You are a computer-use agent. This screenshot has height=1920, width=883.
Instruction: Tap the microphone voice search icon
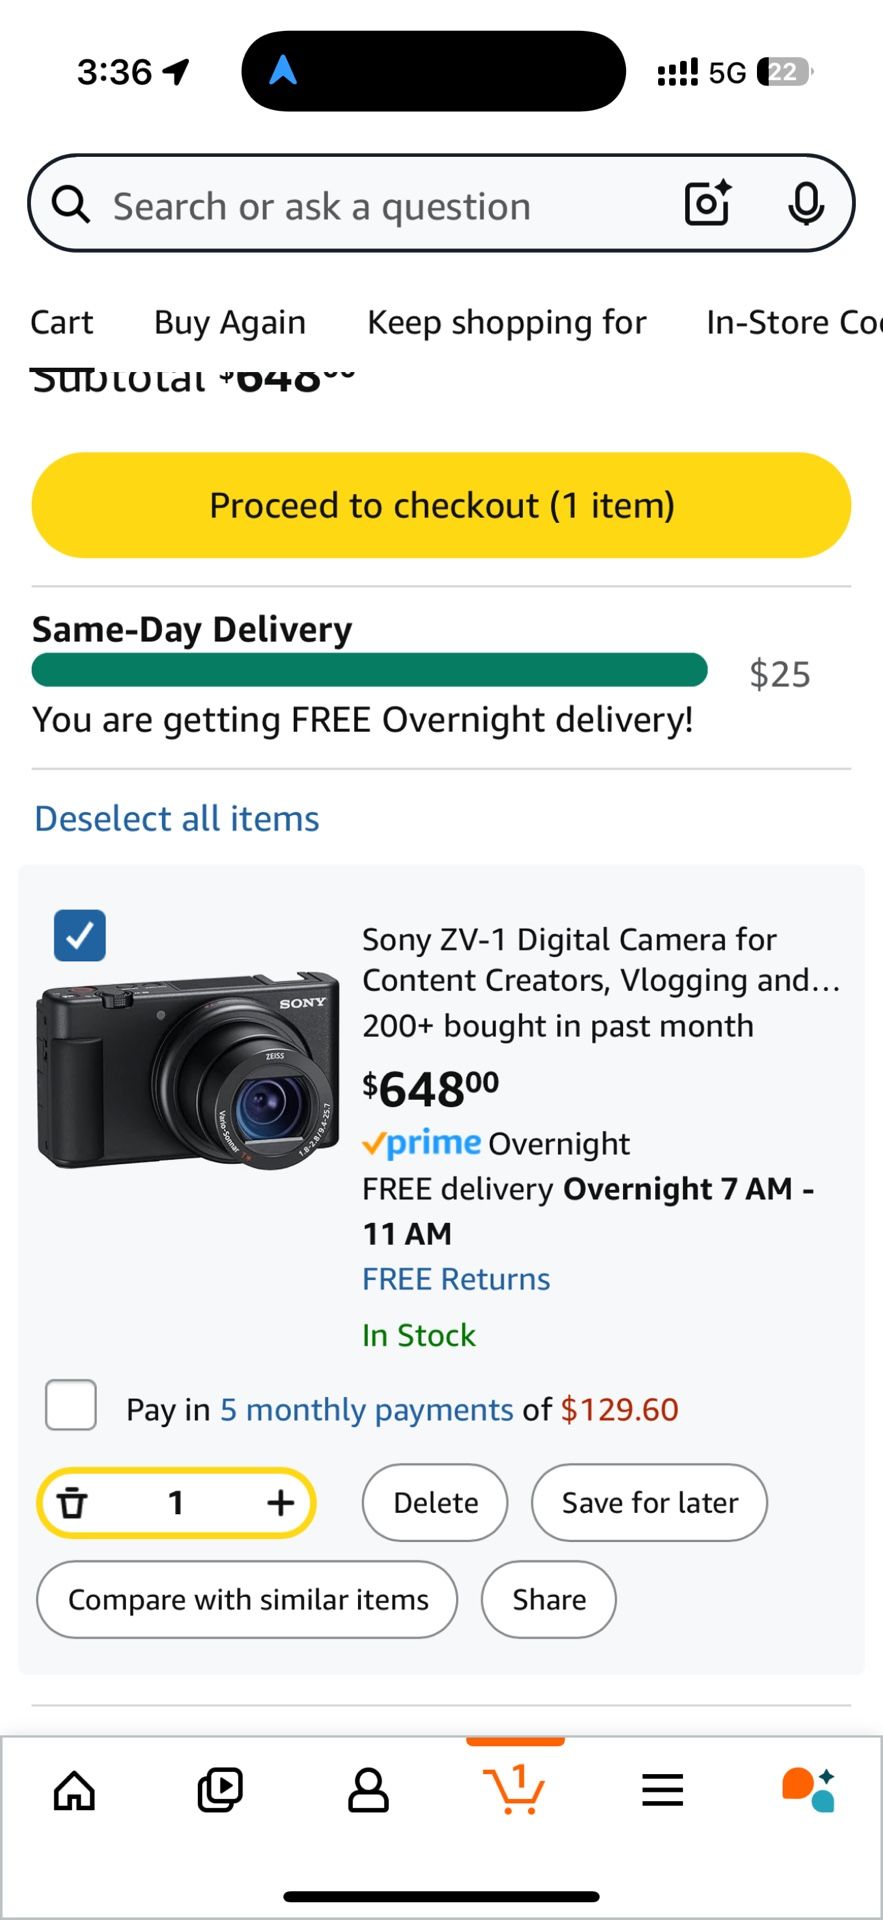805,205
